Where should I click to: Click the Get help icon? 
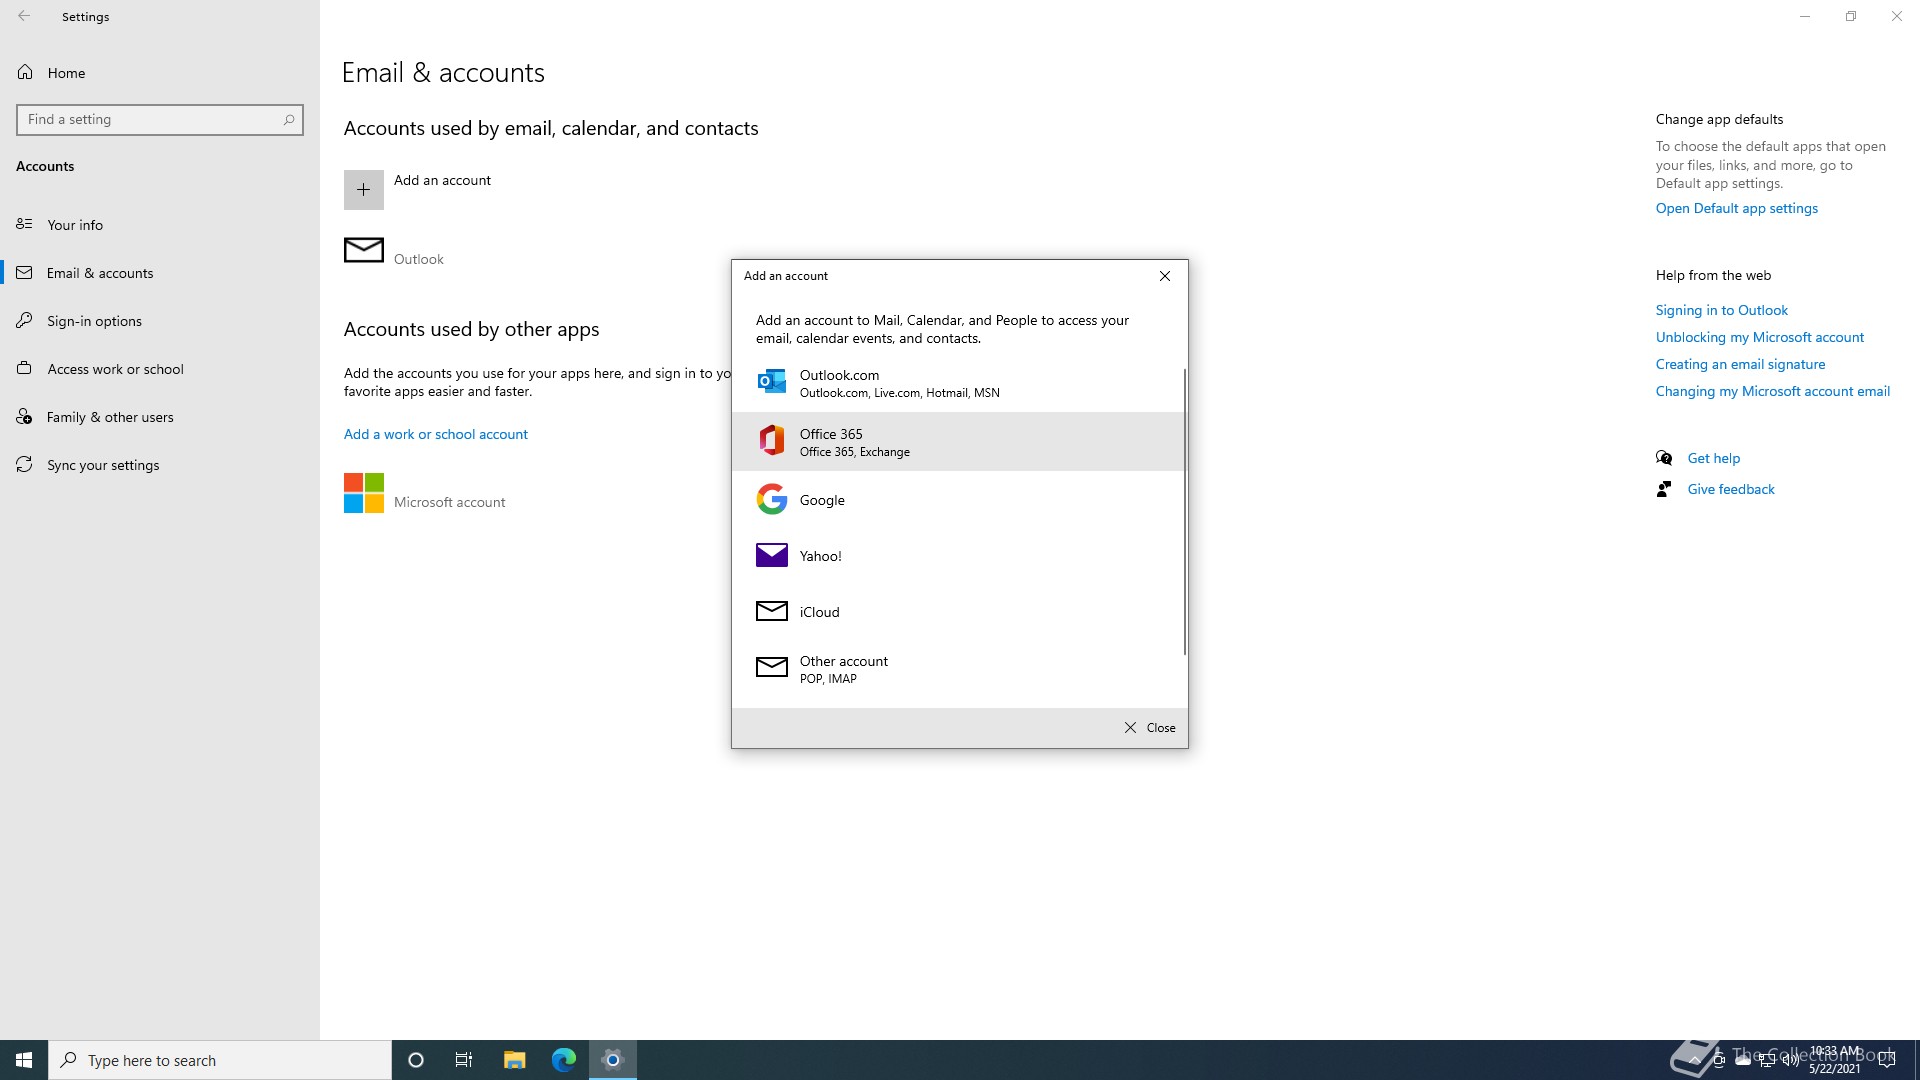coord(1664,457)
